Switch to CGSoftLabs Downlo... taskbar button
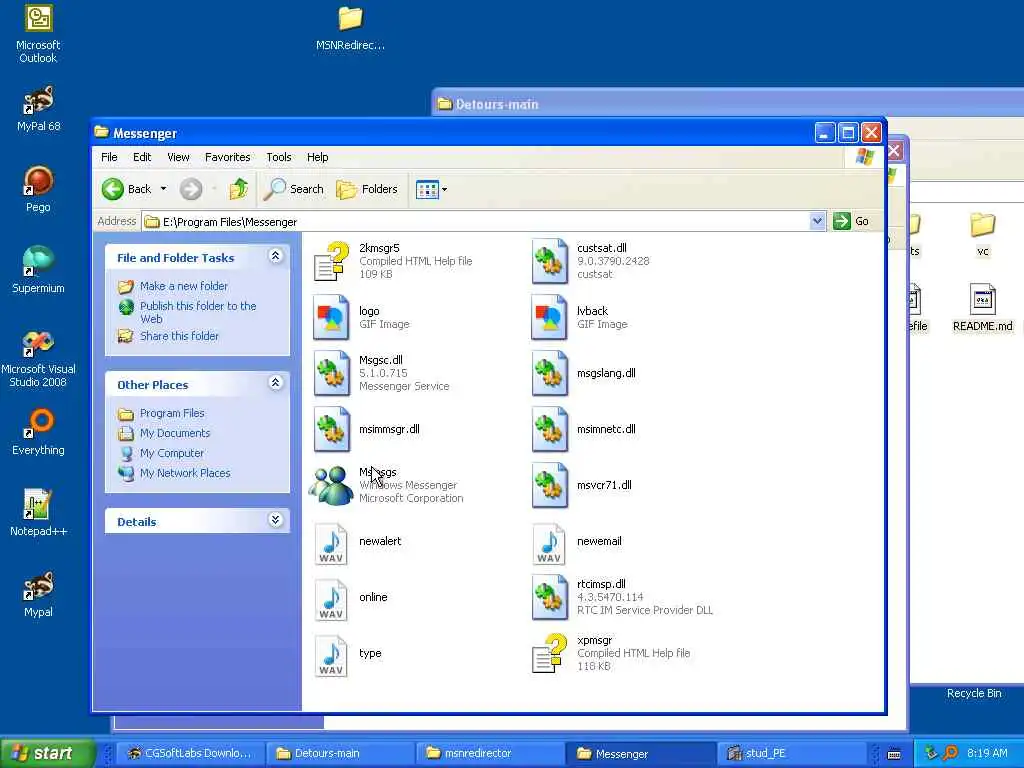Screen dimensions: 1024x768 [x=190, y=754]
